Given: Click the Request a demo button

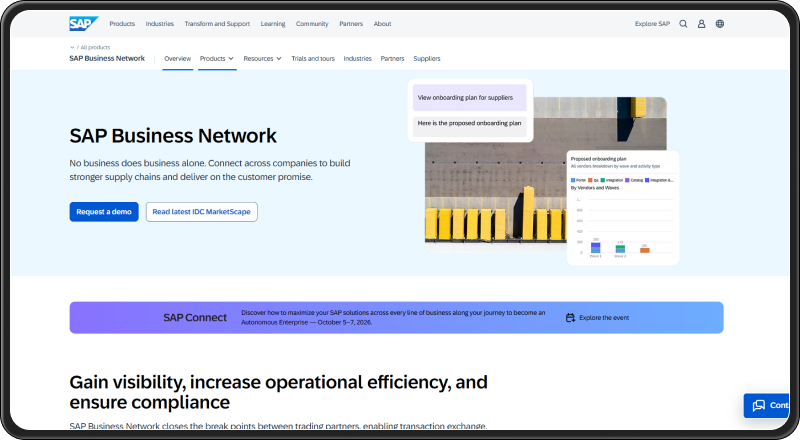Looking at the screenshot, I should coord(104,212).
